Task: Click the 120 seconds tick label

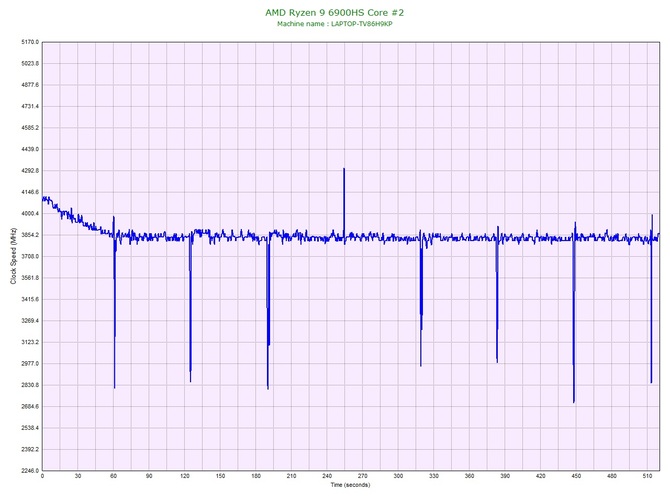Action: tap(185, 476)
